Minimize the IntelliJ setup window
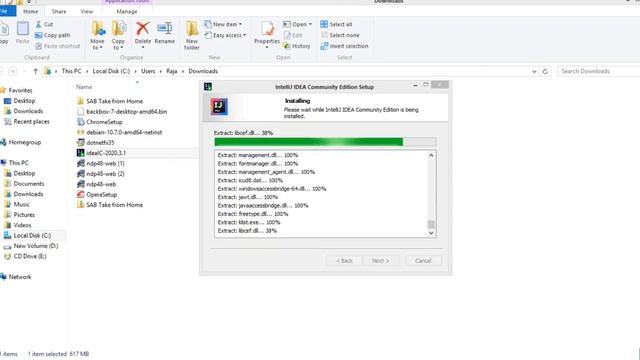This screenshot has width=640, height=360. pyautogui.click(x=415, y=85)
